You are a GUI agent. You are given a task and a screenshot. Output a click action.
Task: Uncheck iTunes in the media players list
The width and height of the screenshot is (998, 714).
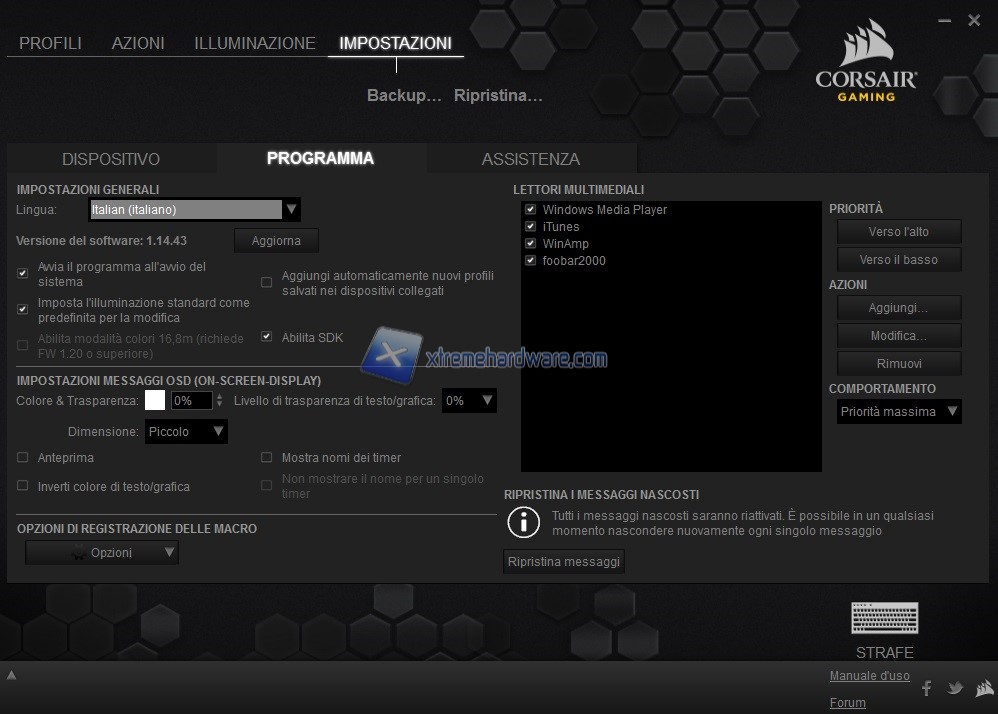click(531, 227)
